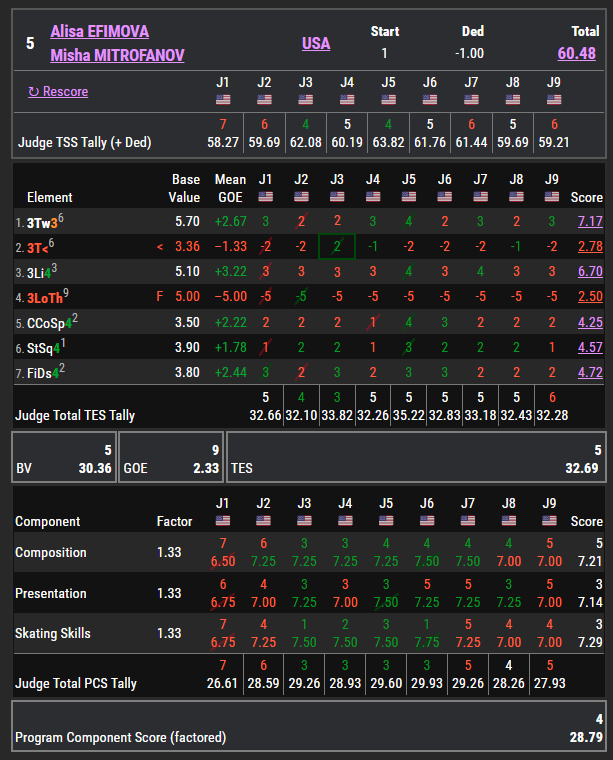Click the US flag under J9 beside Rescore
The width and height of the screenshot is (613, 760).
pos(553,99)
